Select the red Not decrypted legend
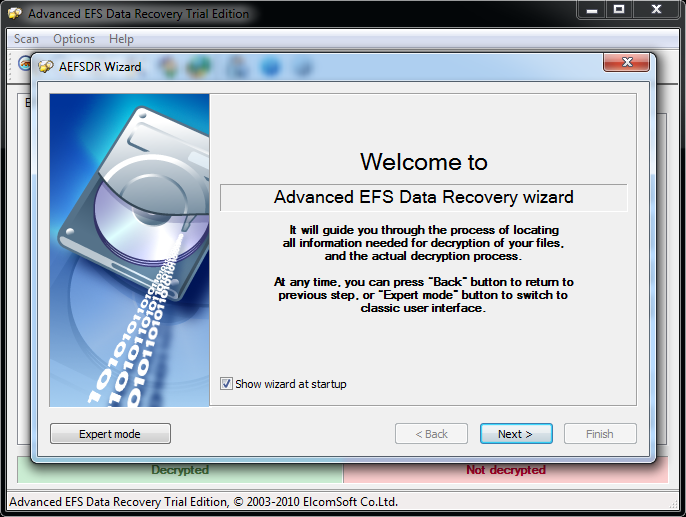This screenshot has height=517, width=686. tap(505, 470)
